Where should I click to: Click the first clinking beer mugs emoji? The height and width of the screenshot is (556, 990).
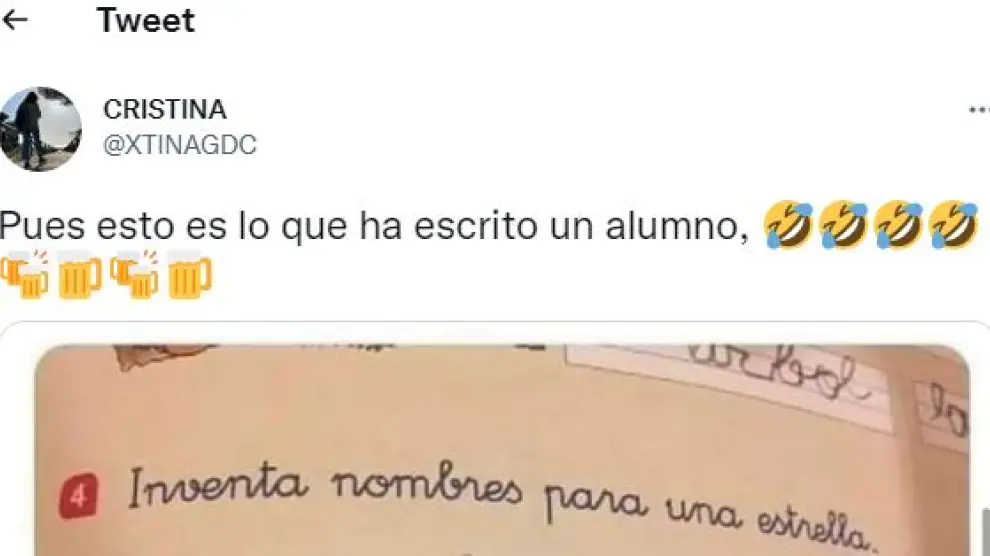tap(25, 274)
